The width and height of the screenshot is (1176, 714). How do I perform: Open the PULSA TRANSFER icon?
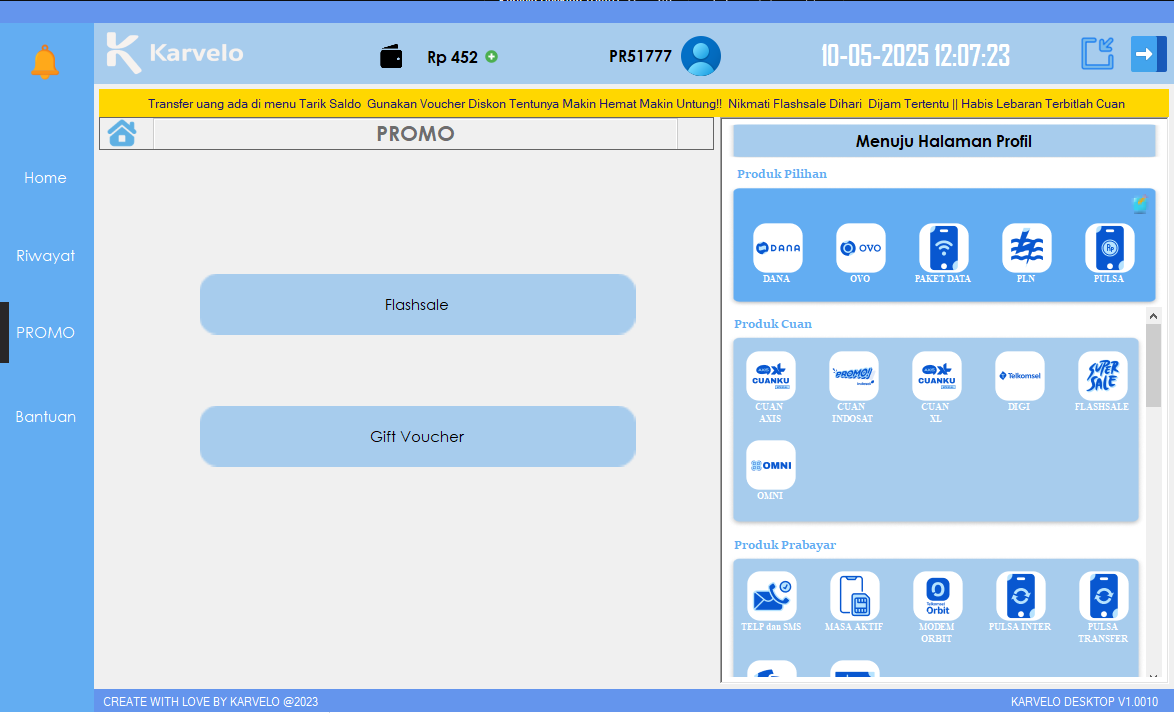point(1103,596)
